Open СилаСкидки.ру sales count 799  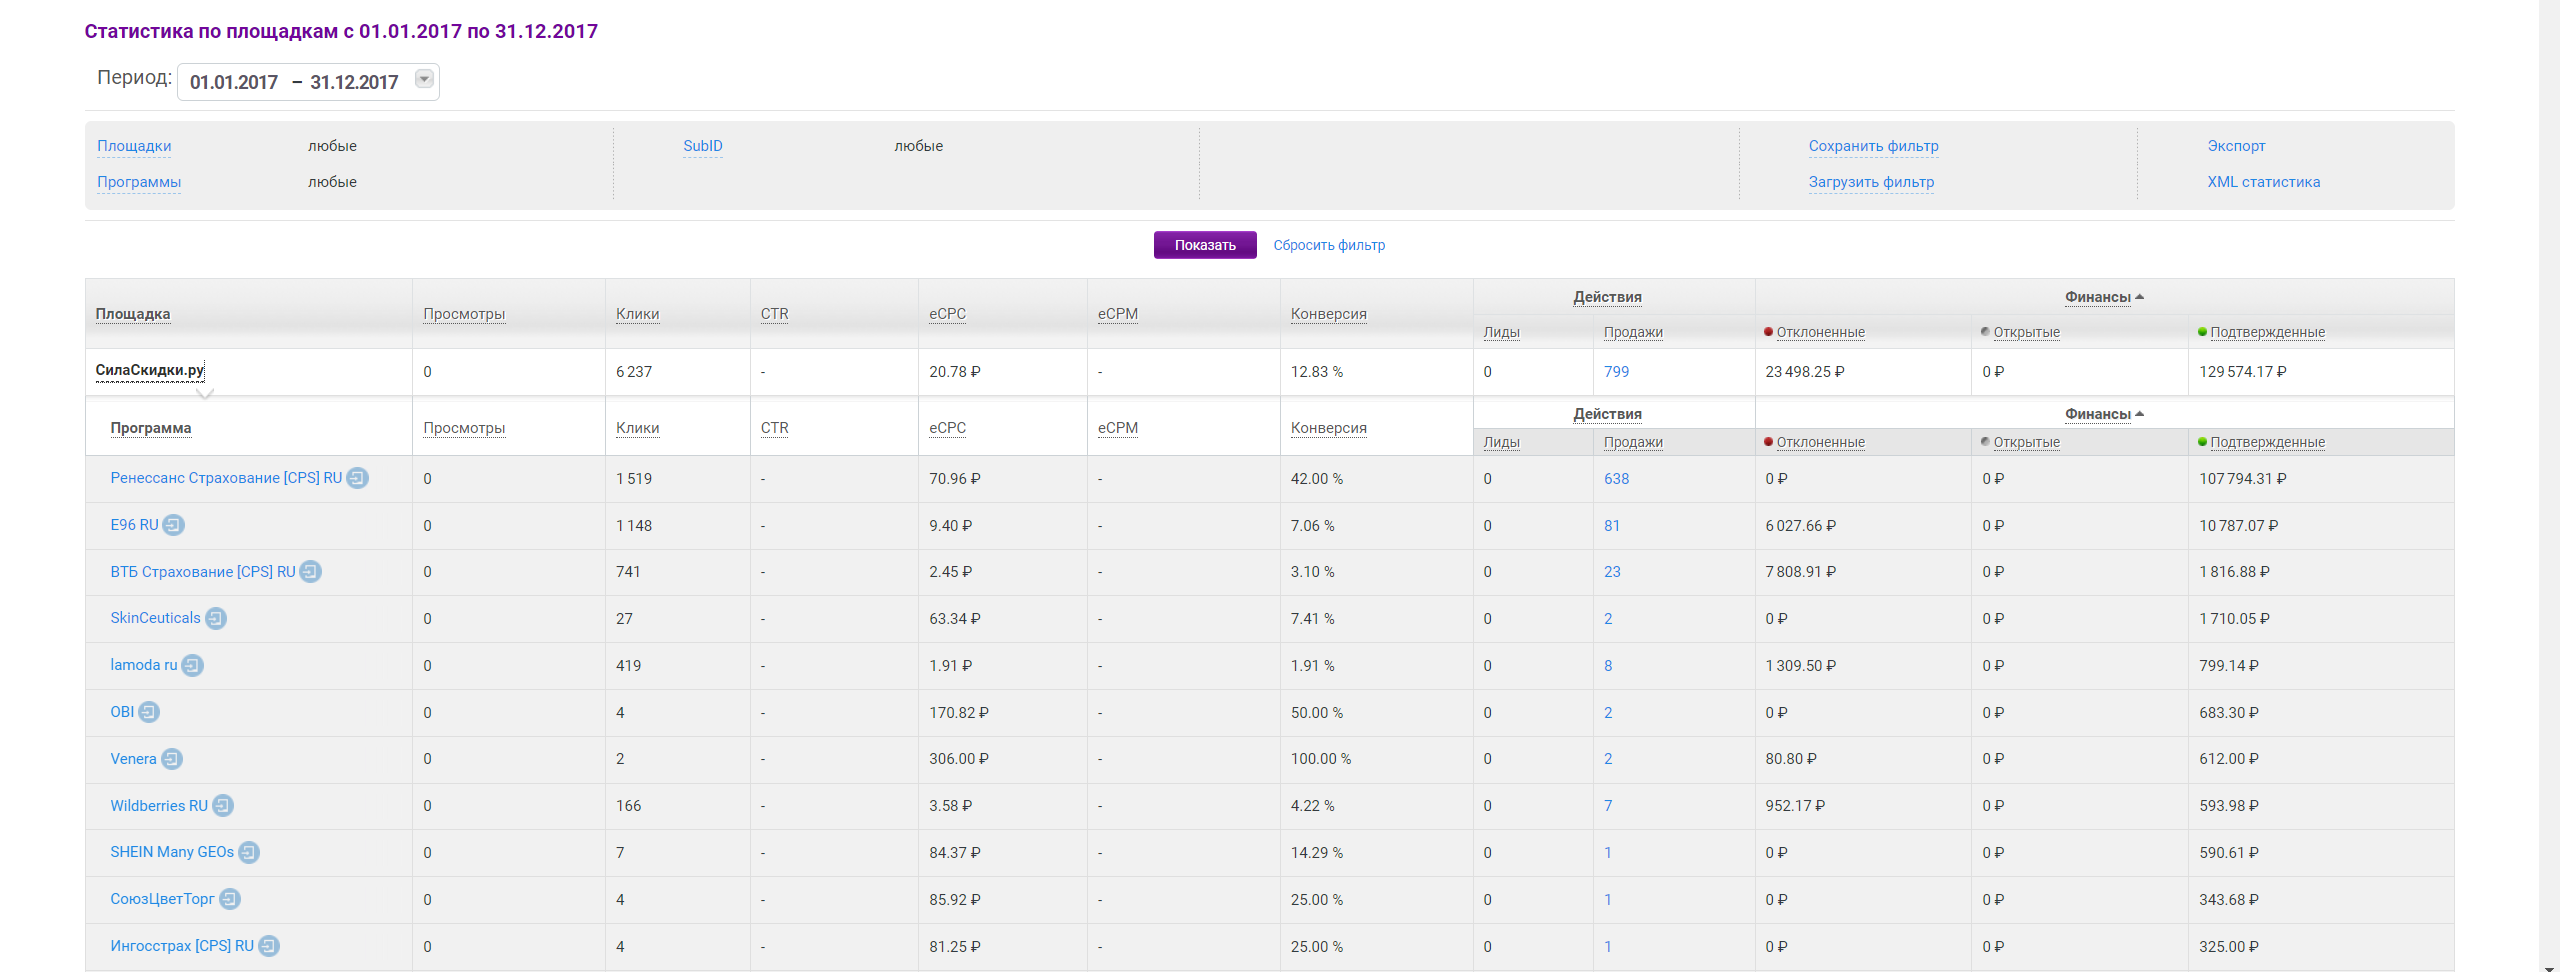pyautogui.click(x=1616, y=372)
